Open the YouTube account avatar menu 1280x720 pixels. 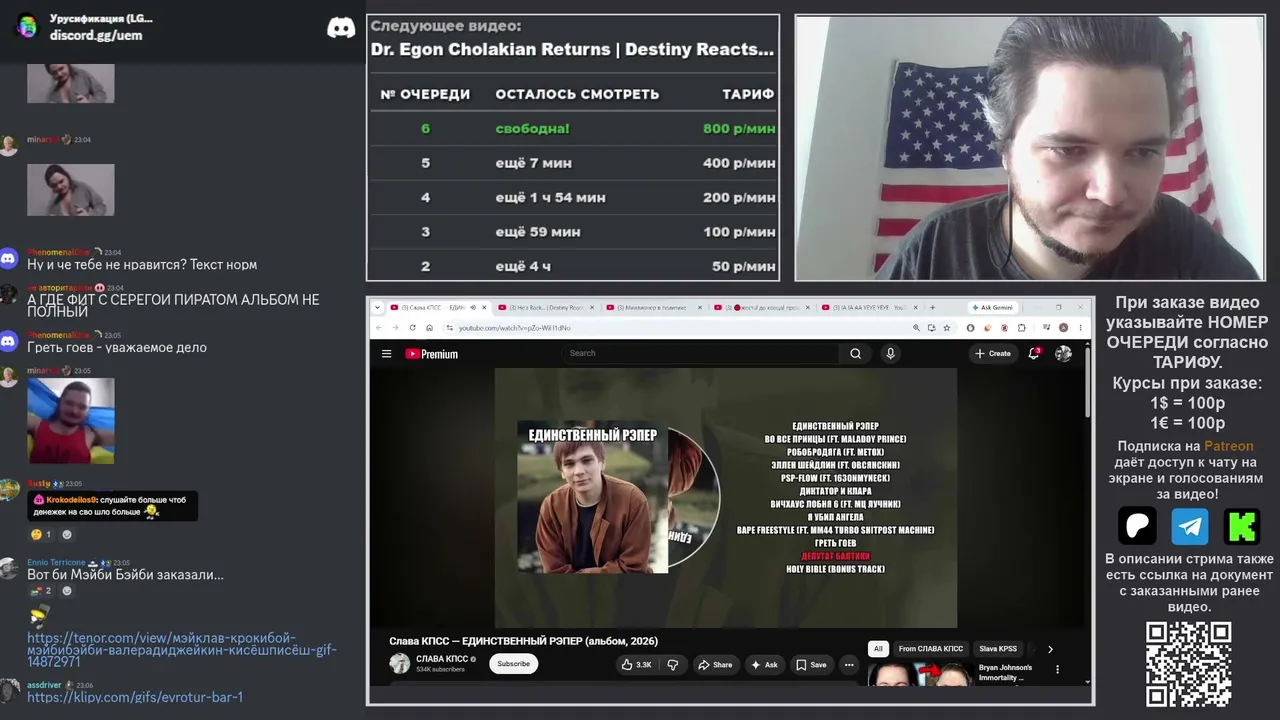pos(1063,353)
